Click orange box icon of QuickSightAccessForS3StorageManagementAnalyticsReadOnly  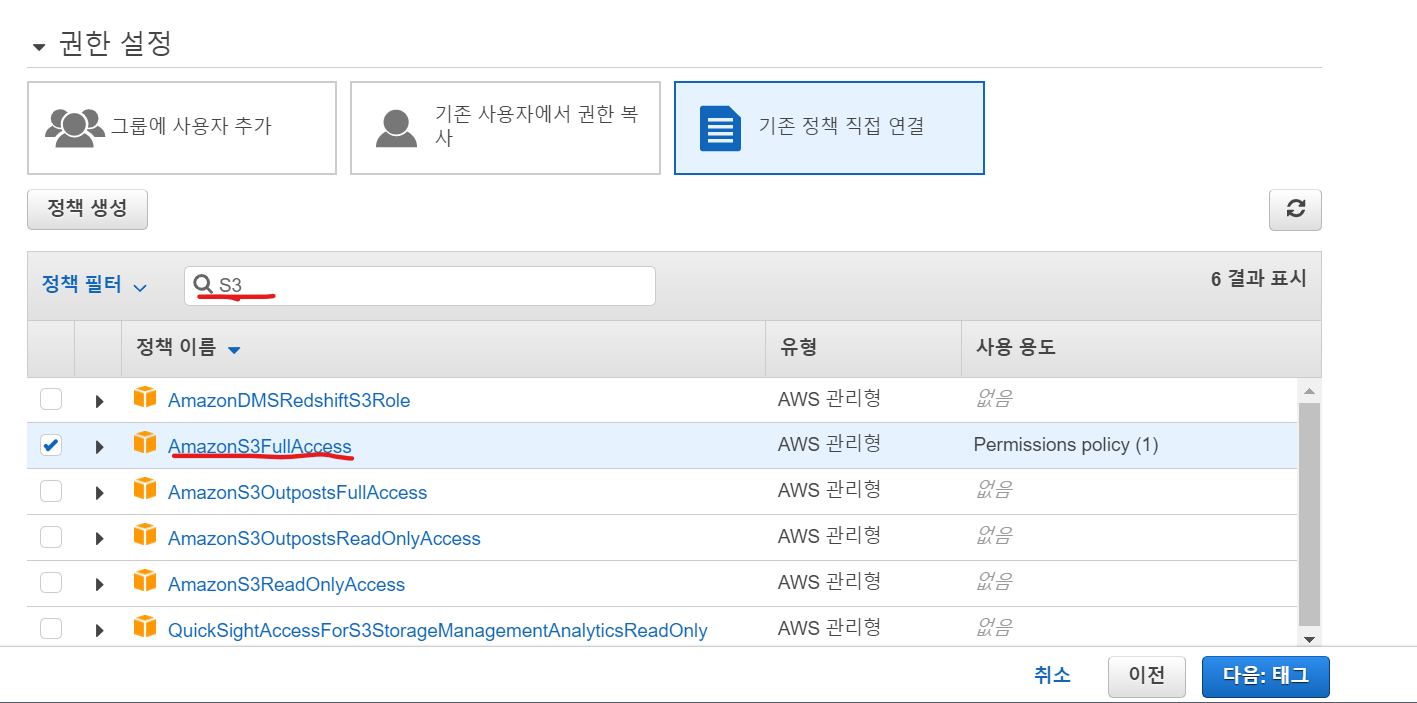(145, 628)
